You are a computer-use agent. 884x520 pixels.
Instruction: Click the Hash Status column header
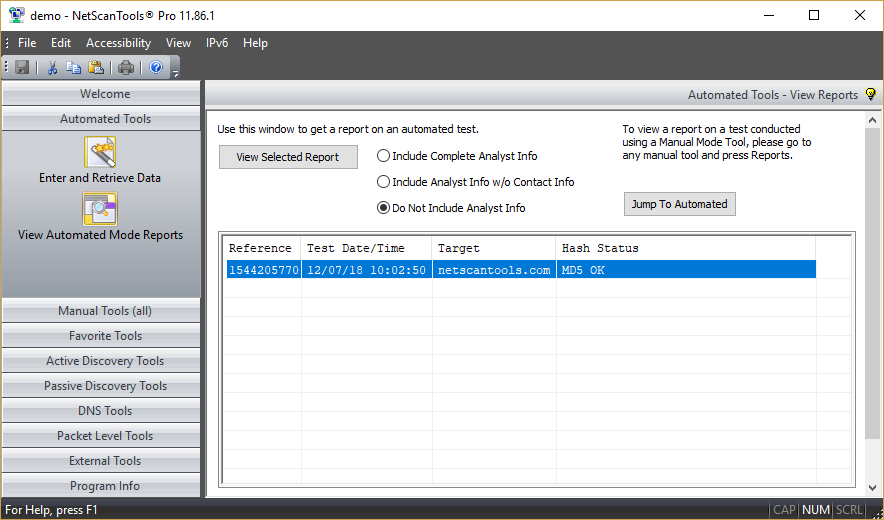(x=686, y=248)
